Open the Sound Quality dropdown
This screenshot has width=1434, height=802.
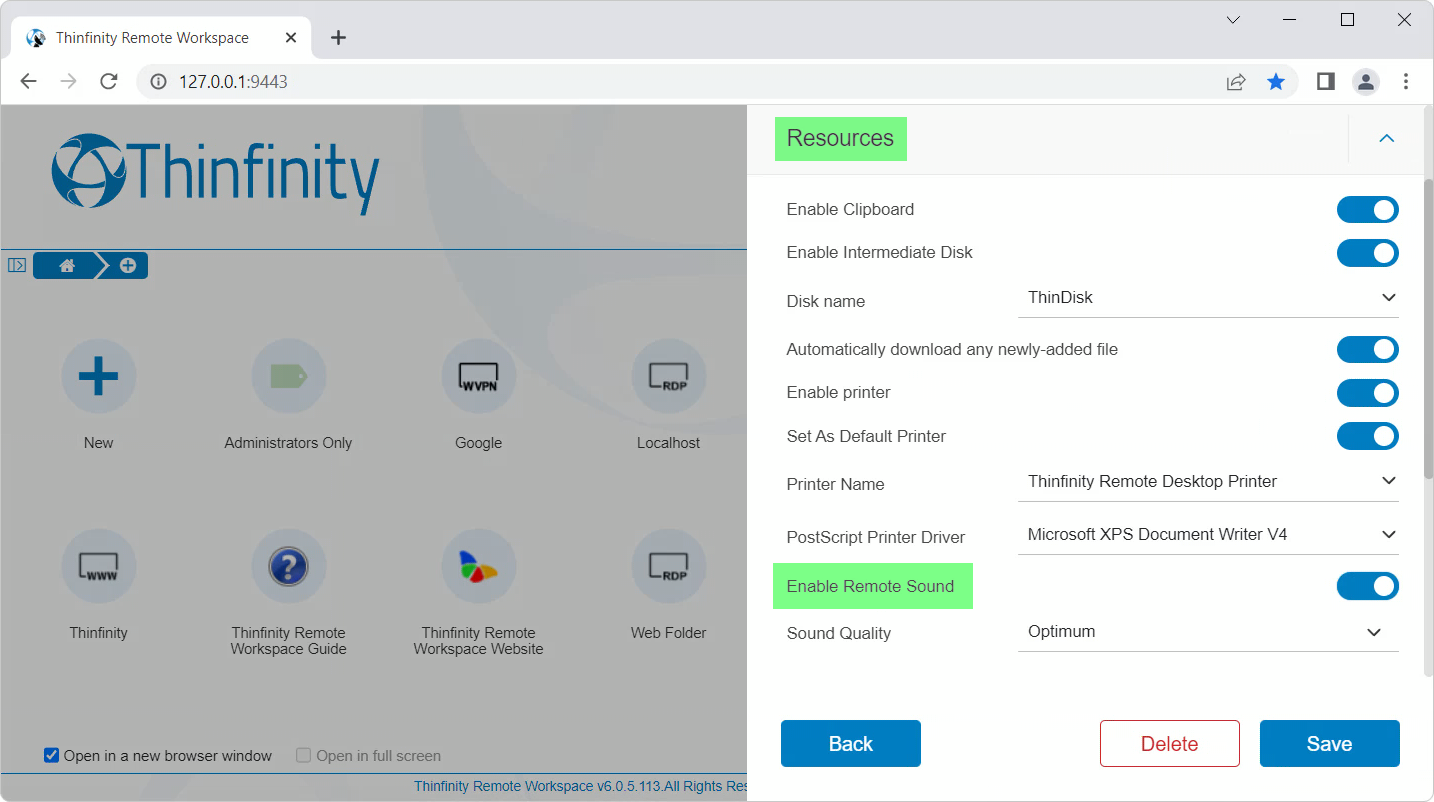pos(1208,632)
